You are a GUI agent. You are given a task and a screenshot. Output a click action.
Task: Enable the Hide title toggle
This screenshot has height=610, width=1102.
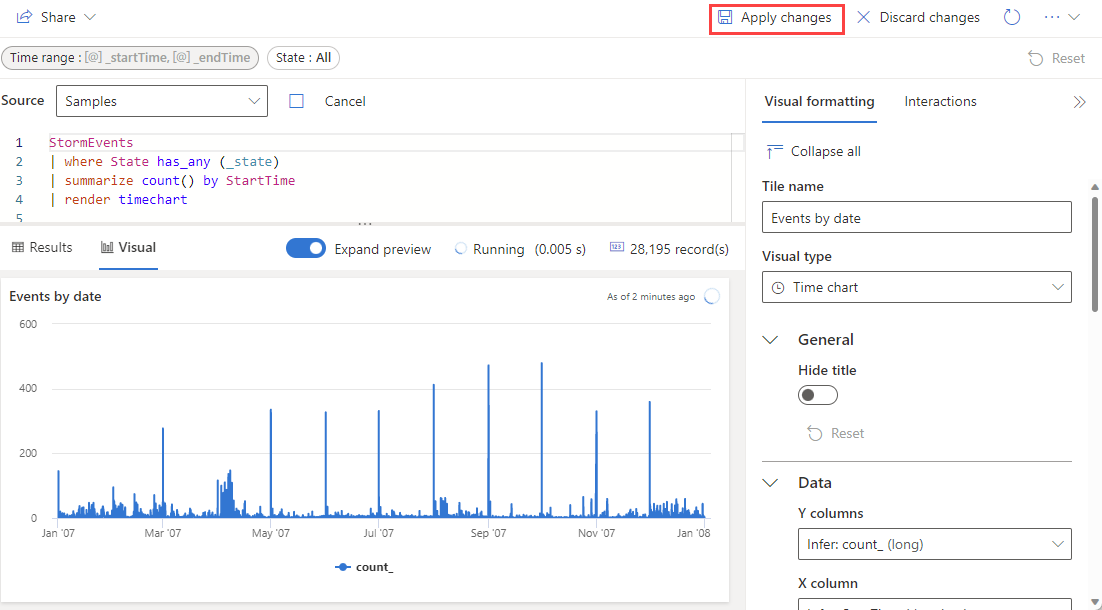coord(817,395)
